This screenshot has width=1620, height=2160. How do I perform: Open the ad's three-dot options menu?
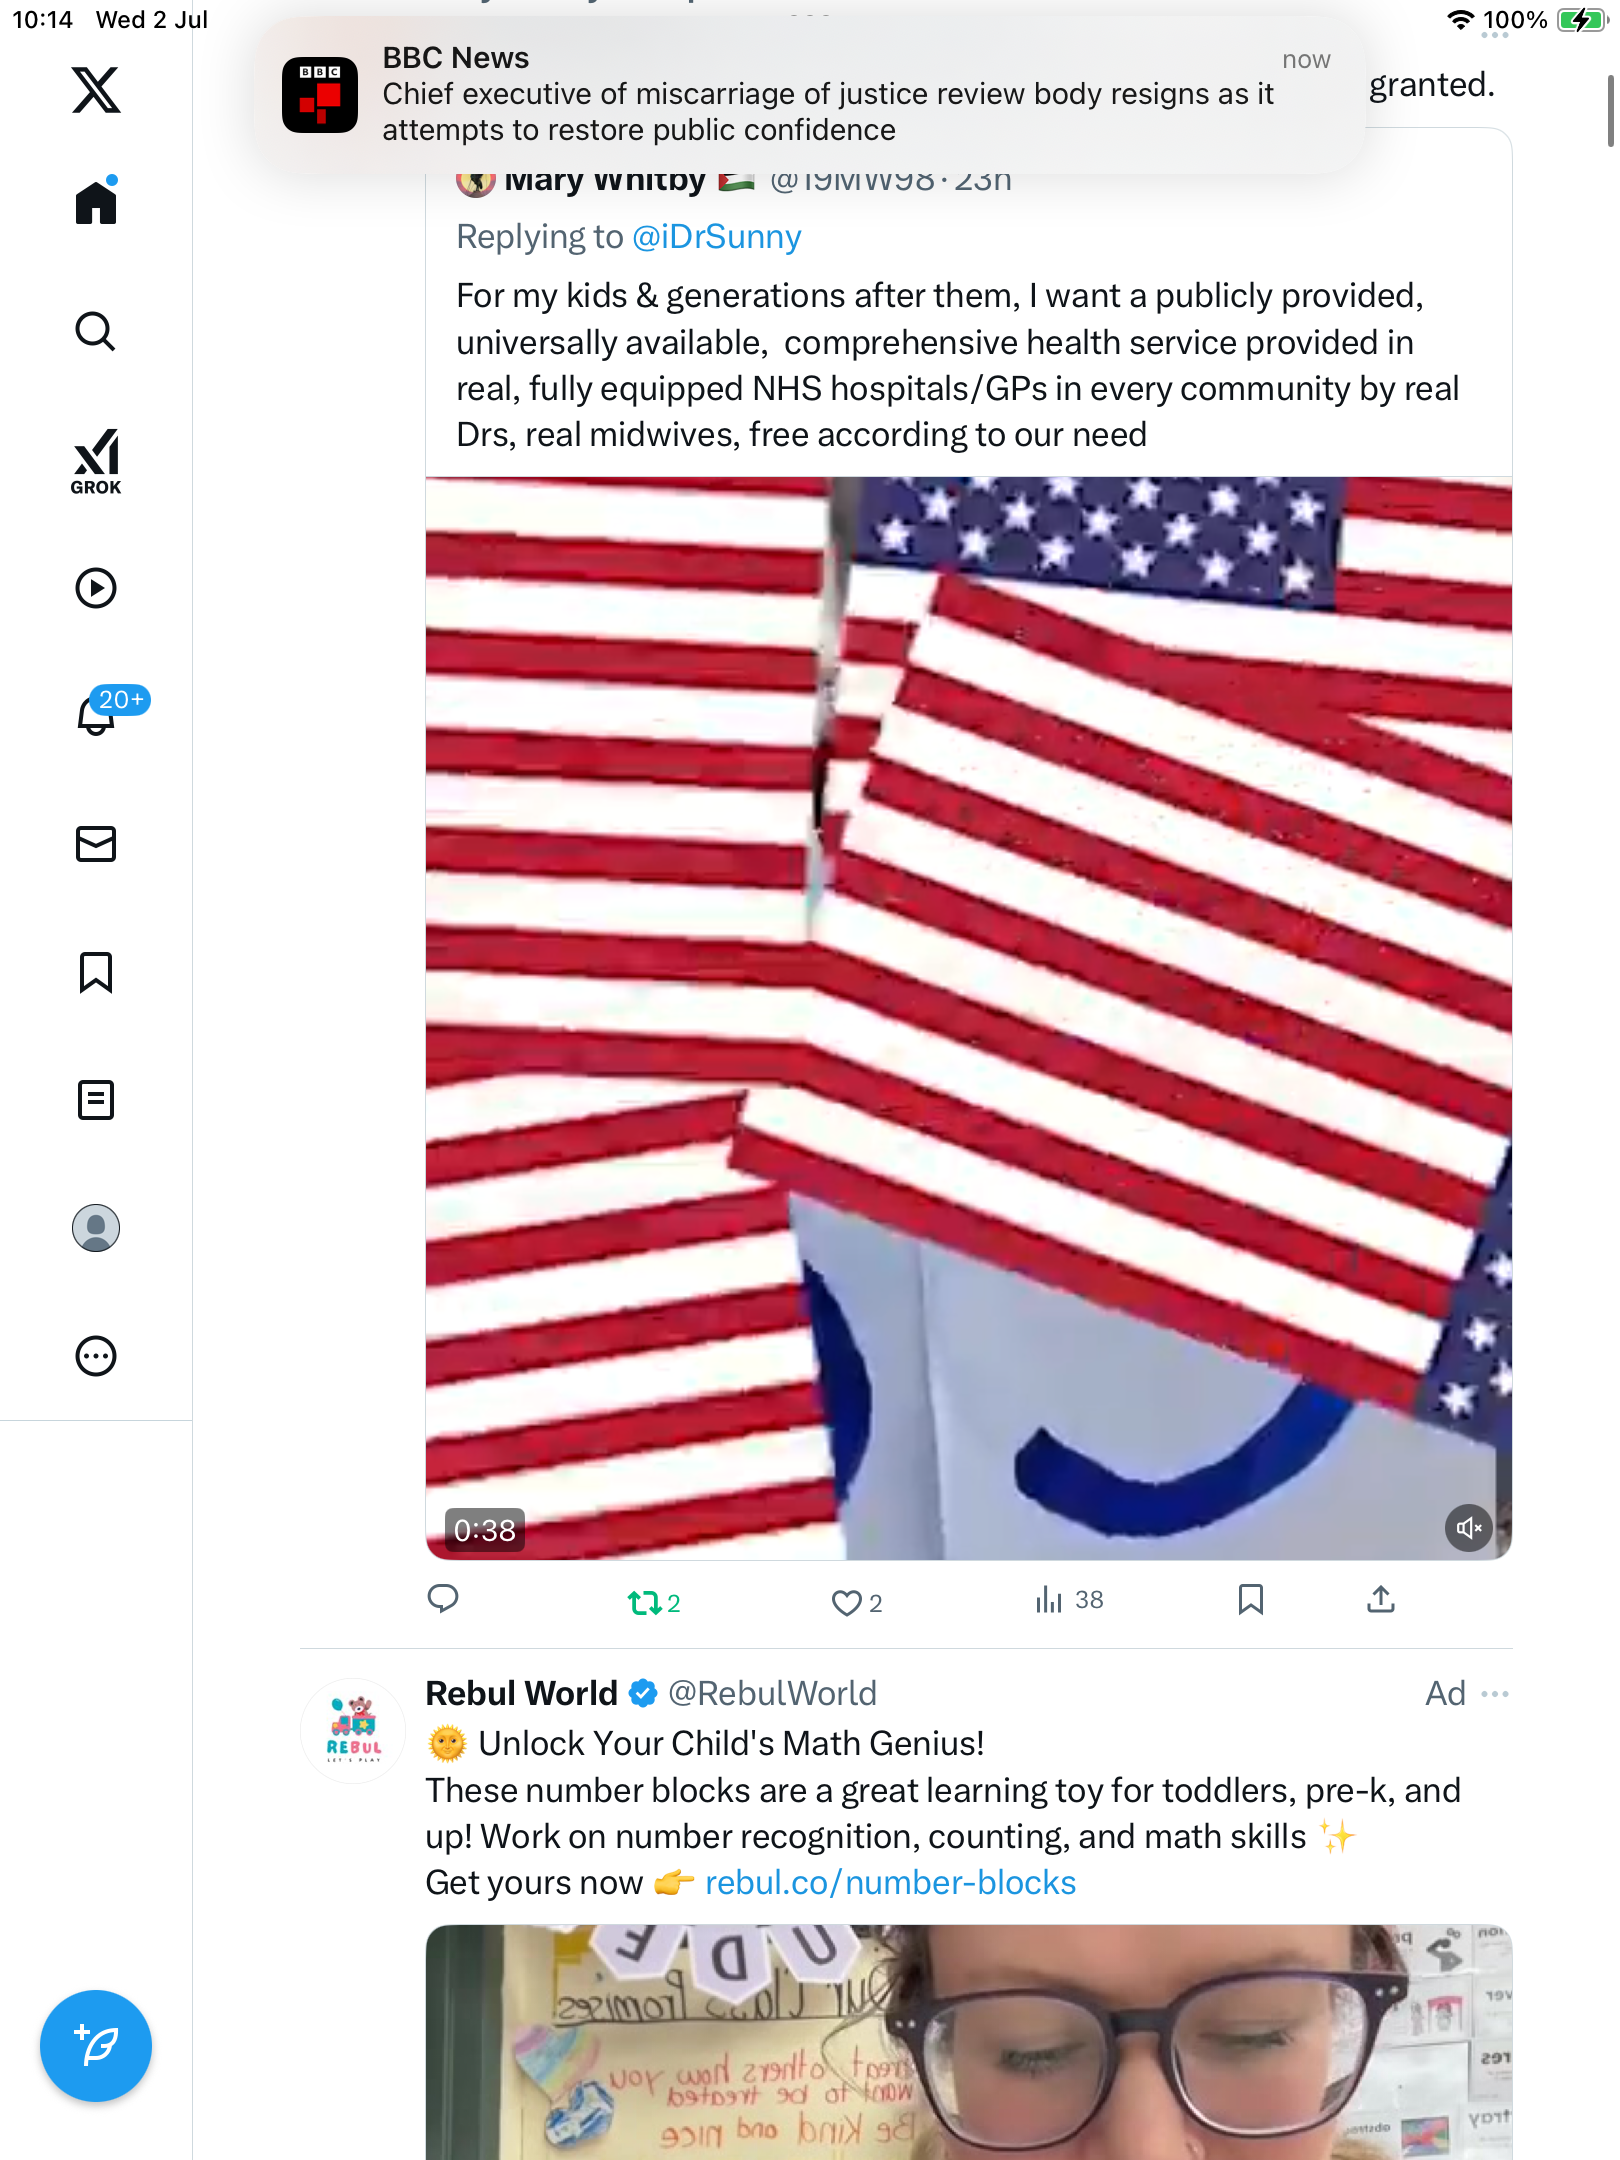pyautogui.click(x=1495, y=1694)
